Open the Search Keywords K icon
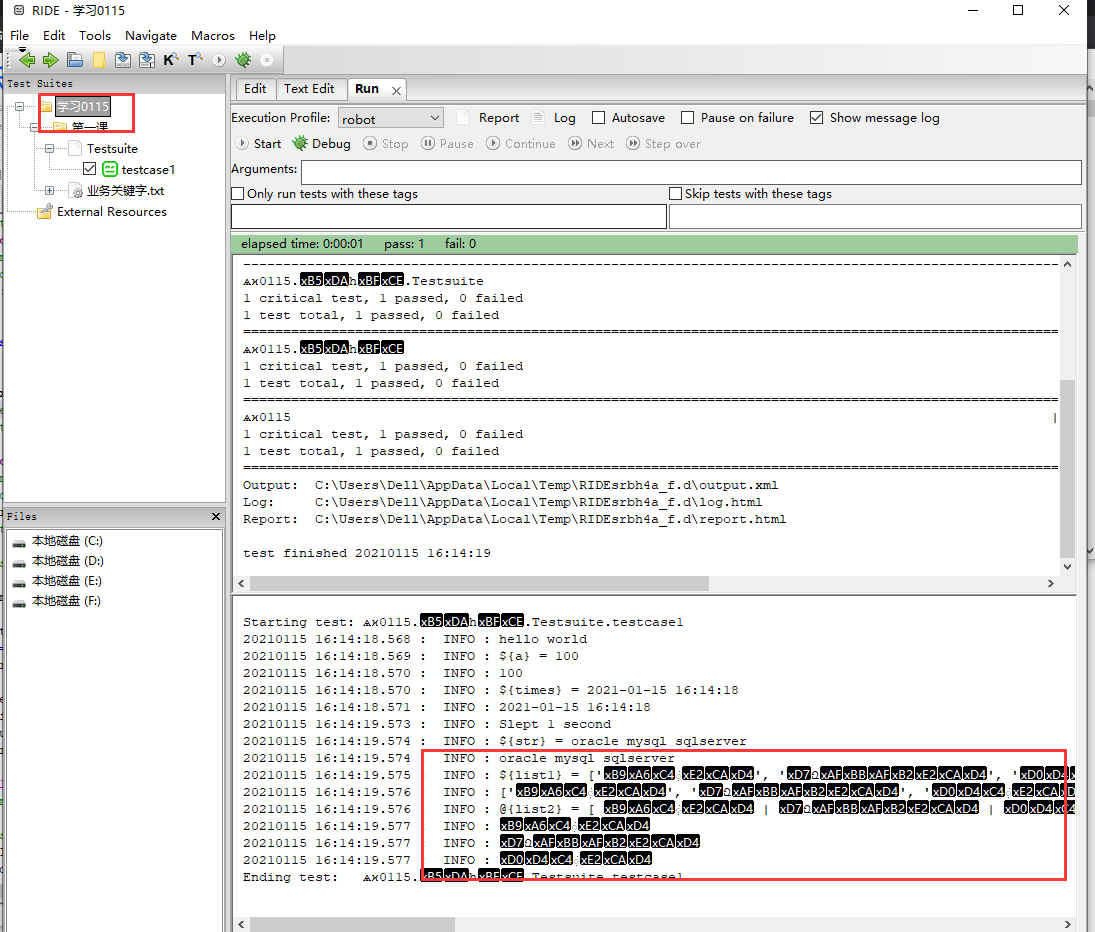1095x932 pixels. point(170,60)
